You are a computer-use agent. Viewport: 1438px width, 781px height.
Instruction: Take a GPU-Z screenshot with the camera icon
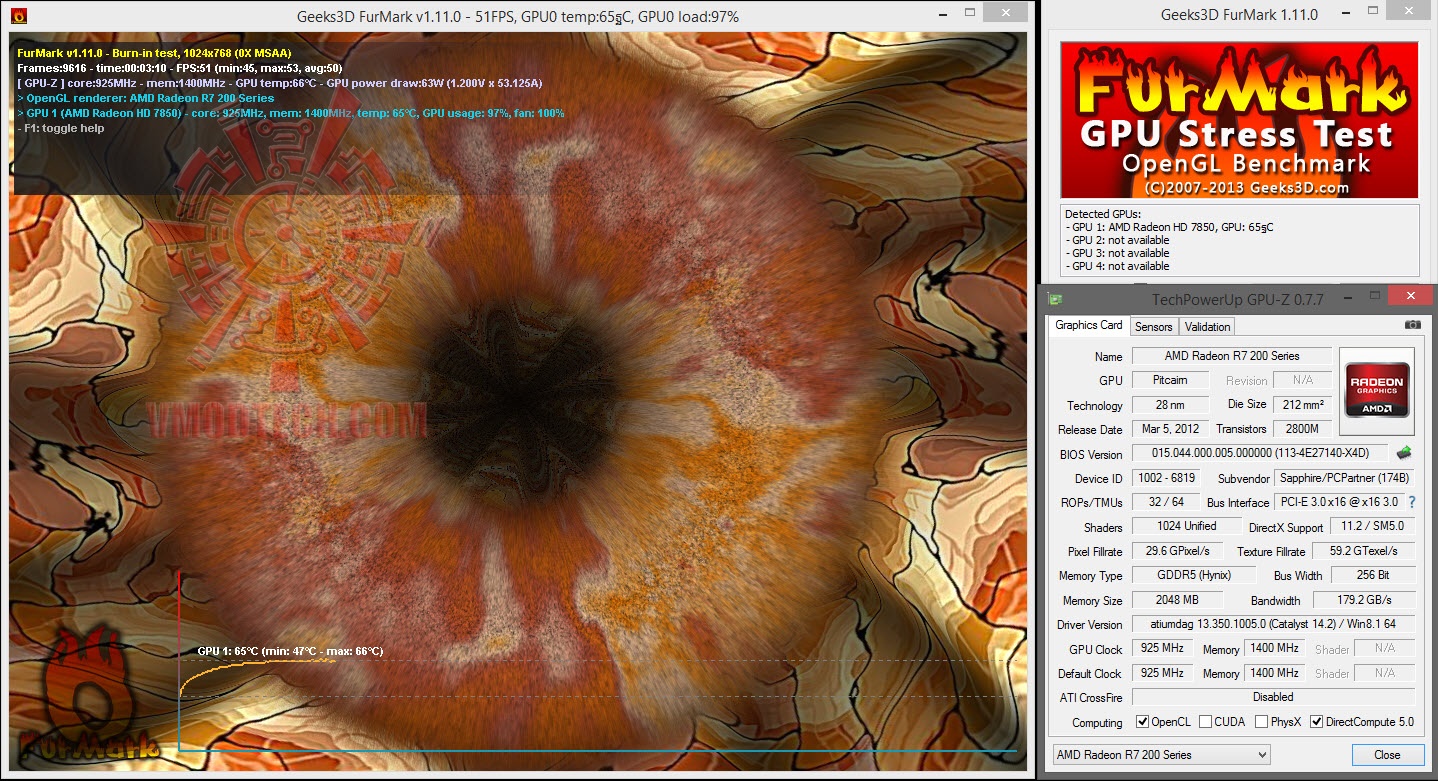tap(1412, 325)
